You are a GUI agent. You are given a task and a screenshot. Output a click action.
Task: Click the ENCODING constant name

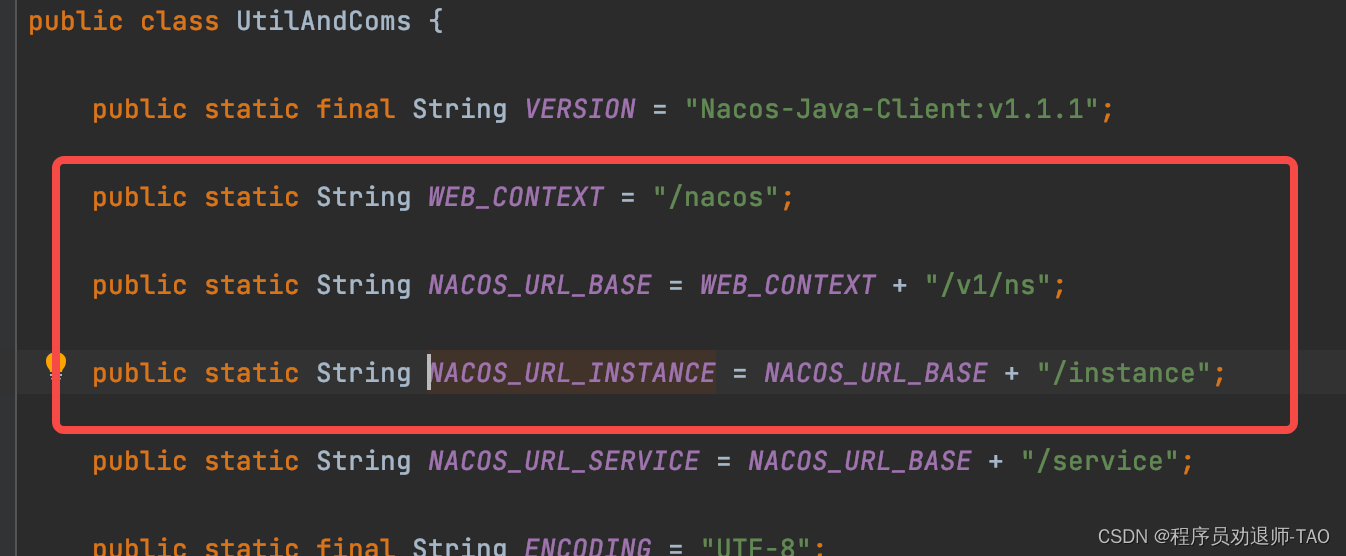588,546
